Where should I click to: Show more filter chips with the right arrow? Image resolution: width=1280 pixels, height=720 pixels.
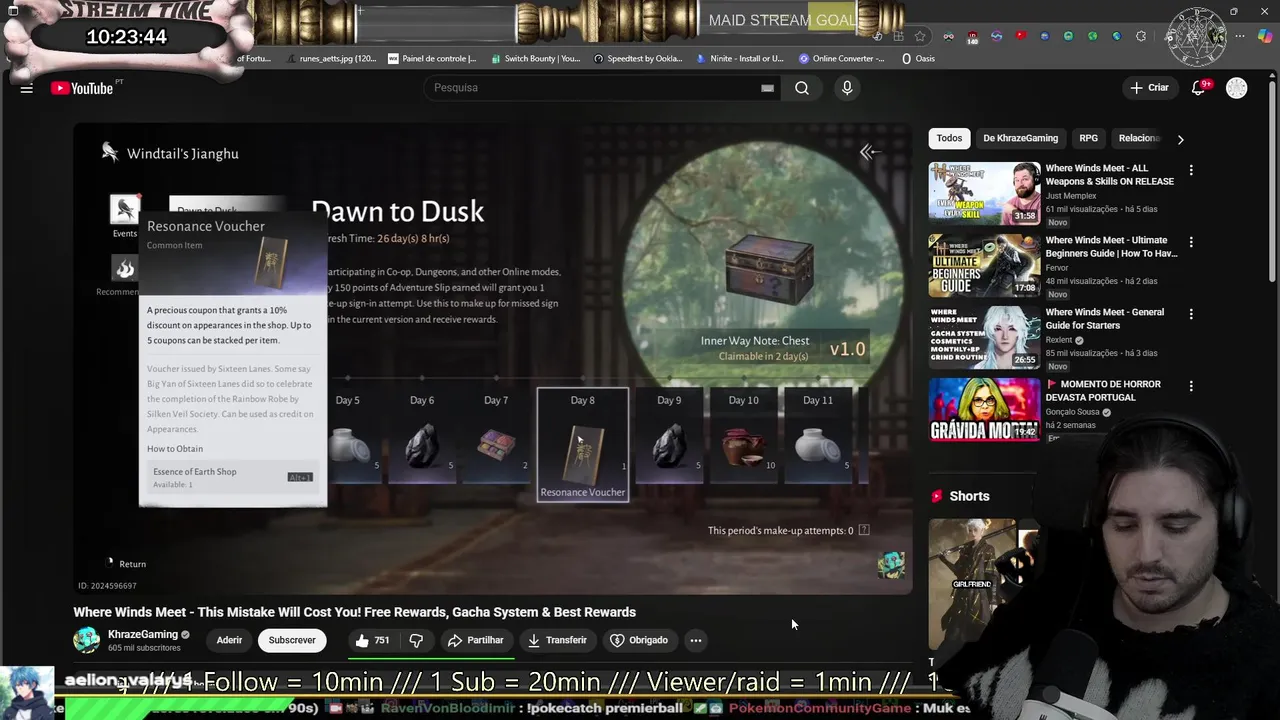click(1180, 139)
